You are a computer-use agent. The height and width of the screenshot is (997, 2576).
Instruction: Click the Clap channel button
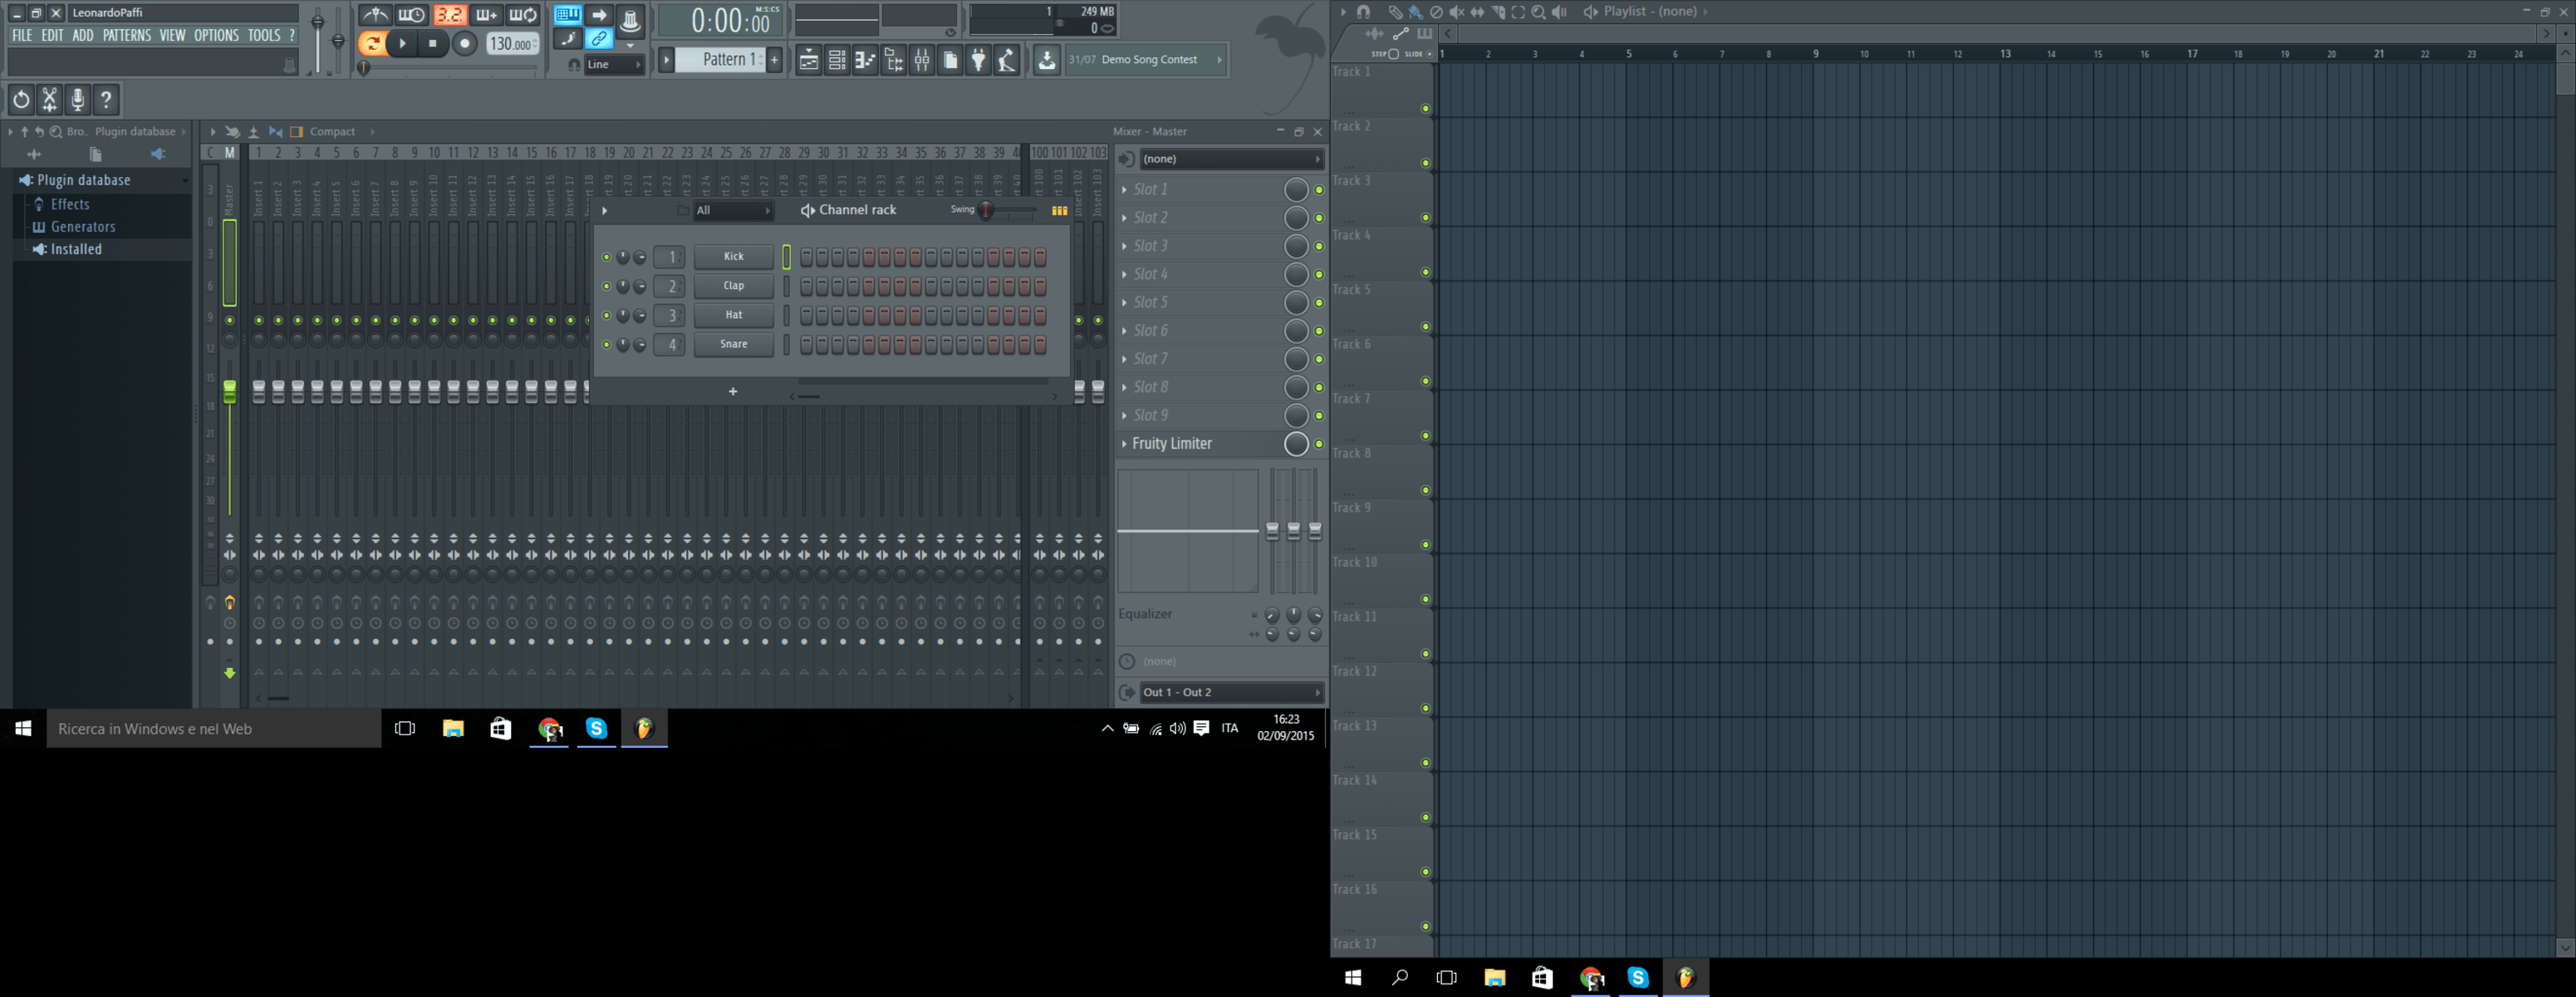coord(734,286)
